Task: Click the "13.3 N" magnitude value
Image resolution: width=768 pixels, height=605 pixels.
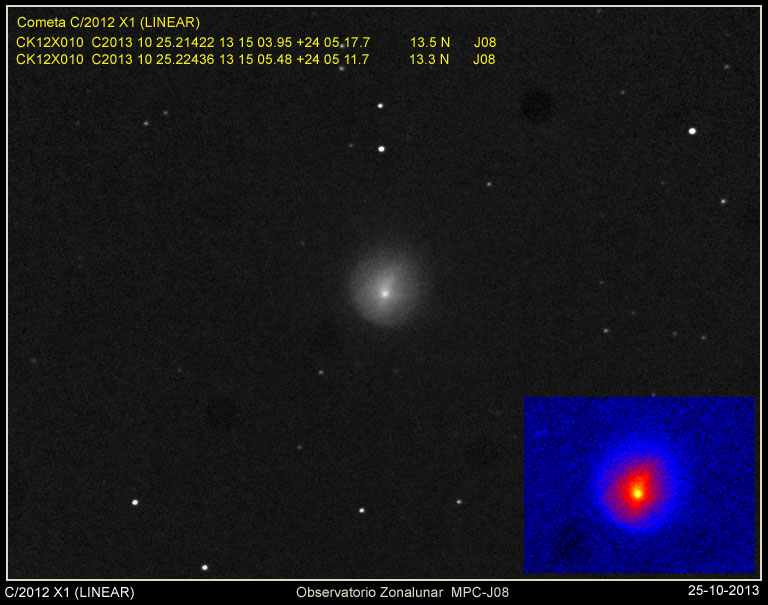Action: coord(429,60)
